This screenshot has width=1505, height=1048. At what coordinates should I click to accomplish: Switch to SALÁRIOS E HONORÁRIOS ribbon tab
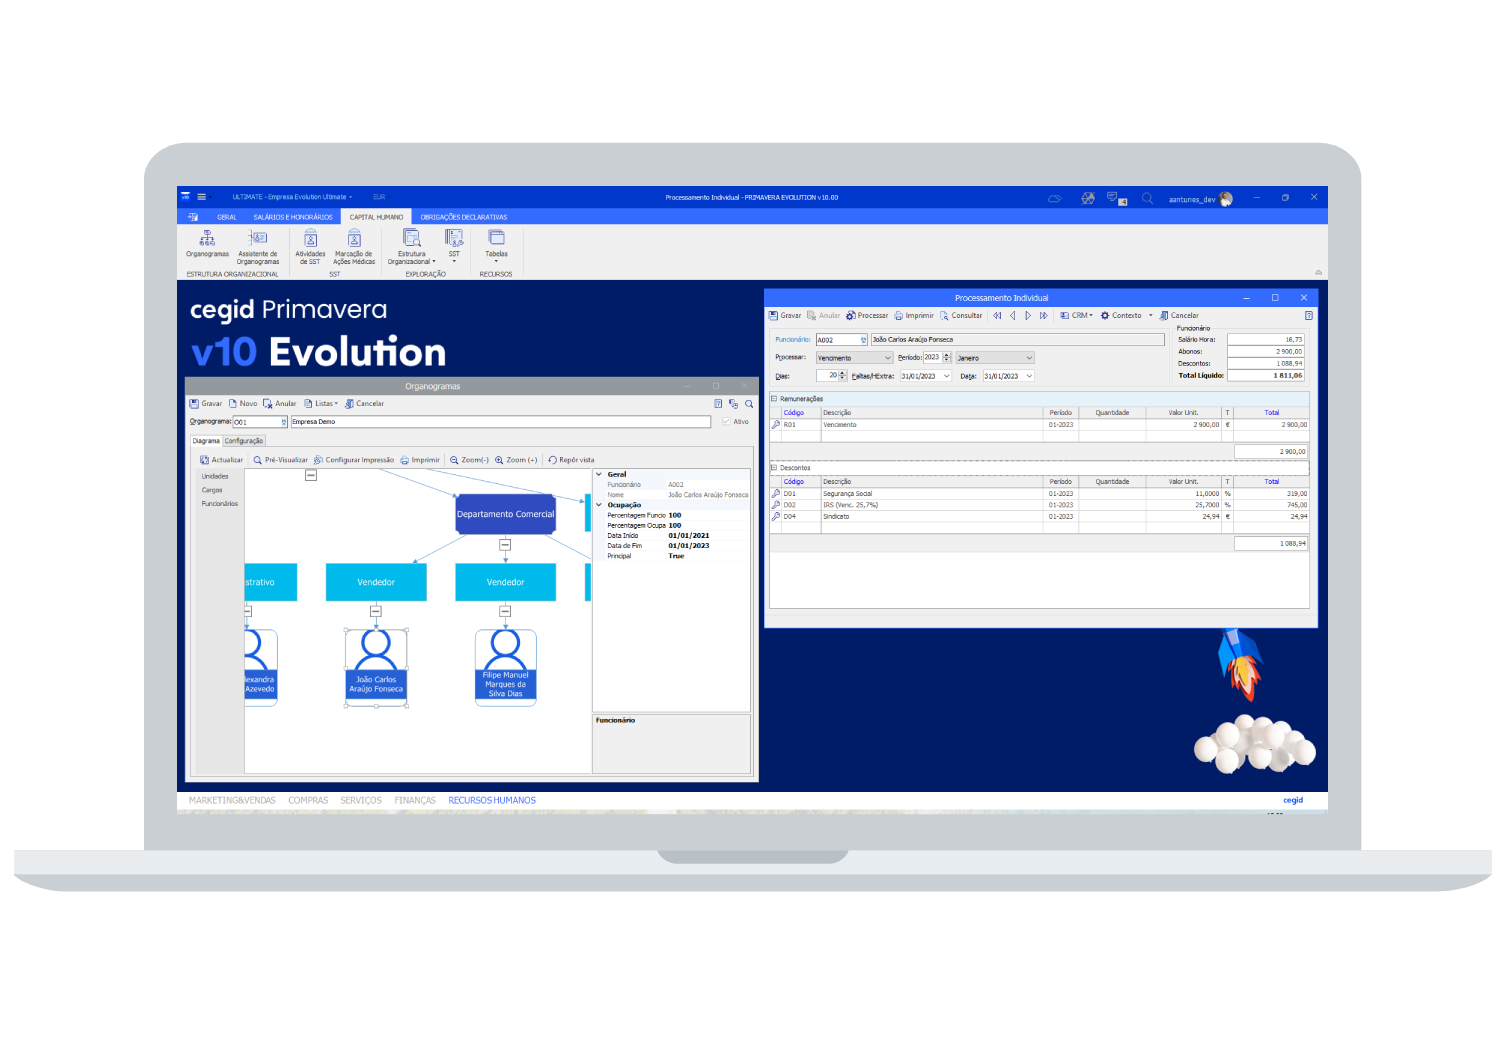(x=293, y=217)
